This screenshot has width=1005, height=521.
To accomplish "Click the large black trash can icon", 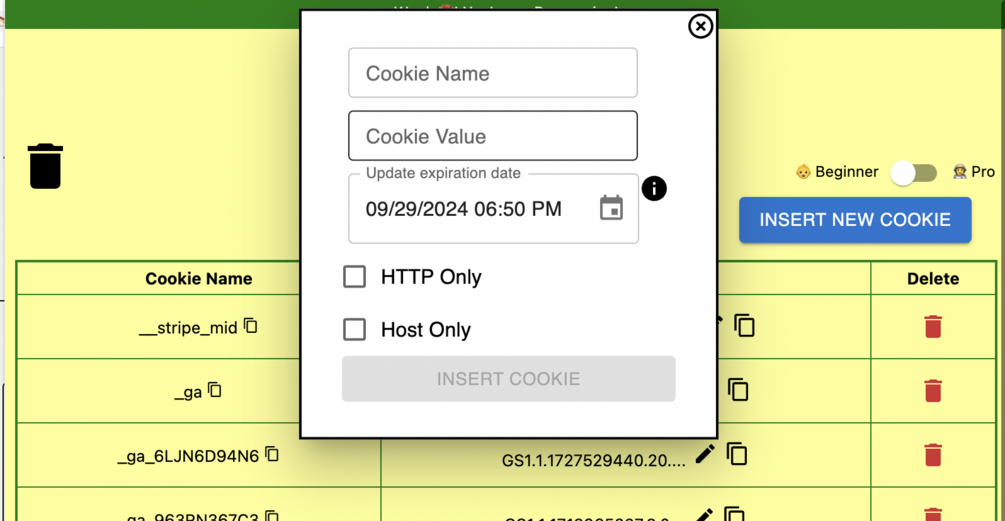I will coord(45,166).
